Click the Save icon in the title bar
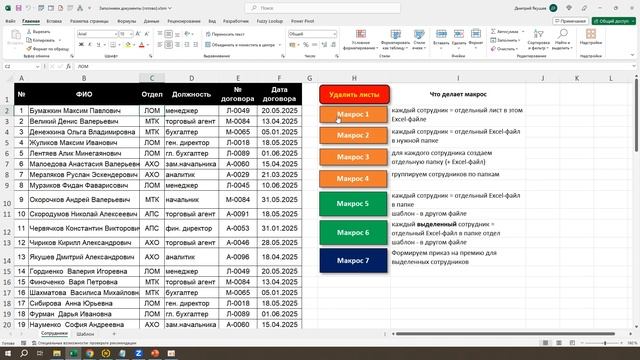This screenshot has width=640, height=360. click(x=18, y=8)
